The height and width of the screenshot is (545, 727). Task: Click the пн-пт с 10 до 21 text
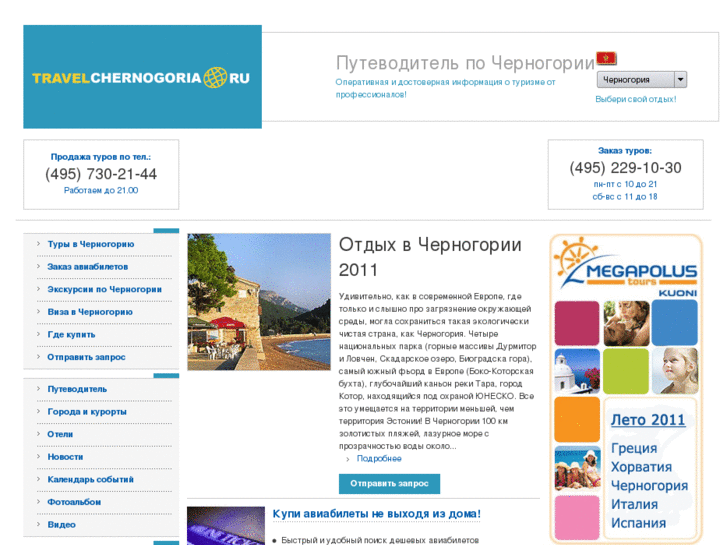[x=625, y=184]
